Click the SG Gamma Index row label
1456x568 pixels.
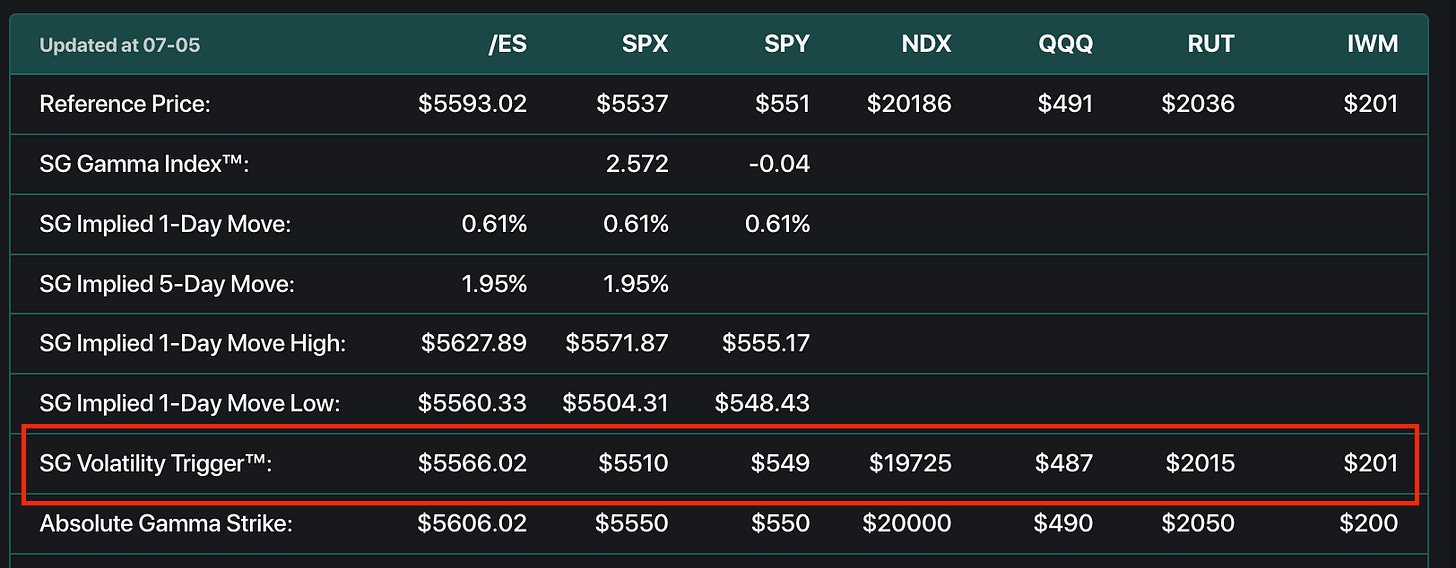coord(143,164)
